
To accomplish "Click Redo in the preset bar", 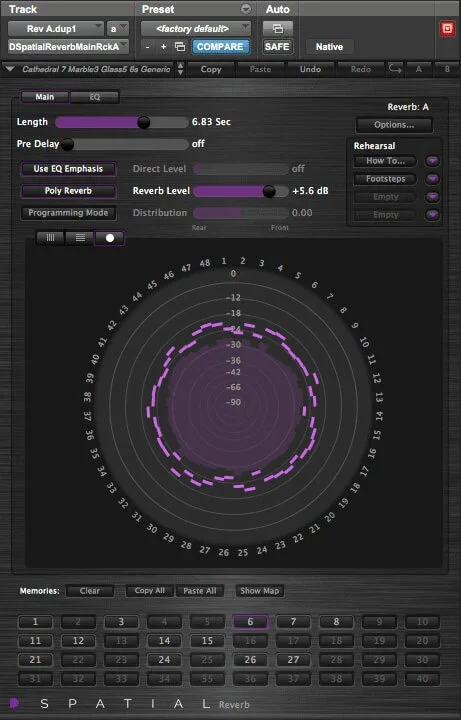I will (x=361, y=69).
